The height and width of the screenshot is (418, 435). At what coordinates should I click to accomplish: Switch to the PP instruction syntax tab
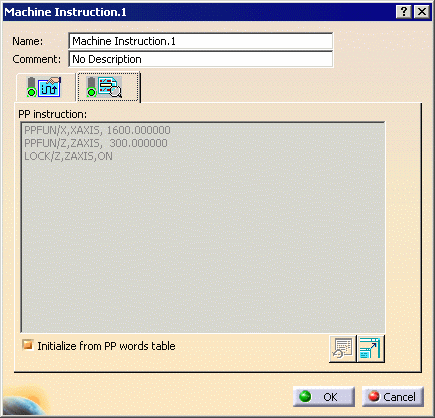(x=108, y=87)
